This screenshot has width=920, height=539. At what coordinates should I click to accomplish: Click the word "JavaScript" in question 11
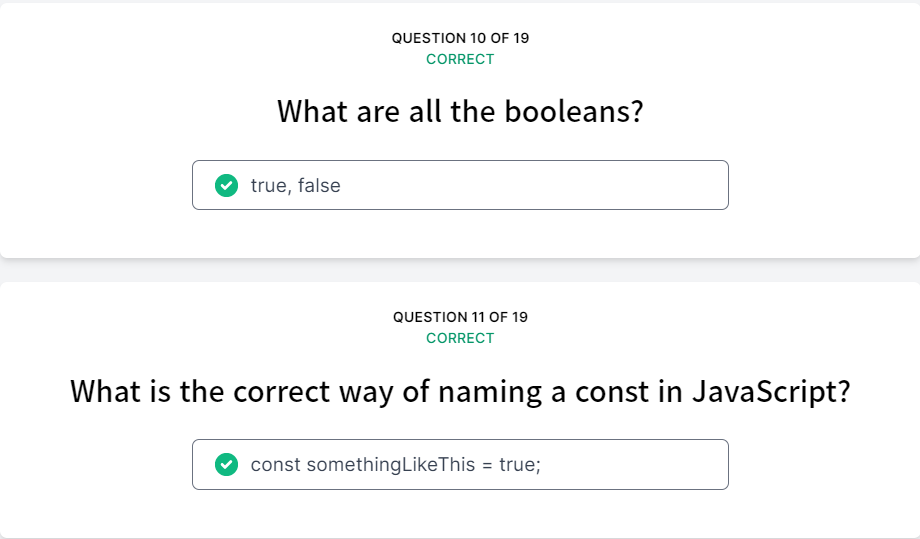point(771,390)
